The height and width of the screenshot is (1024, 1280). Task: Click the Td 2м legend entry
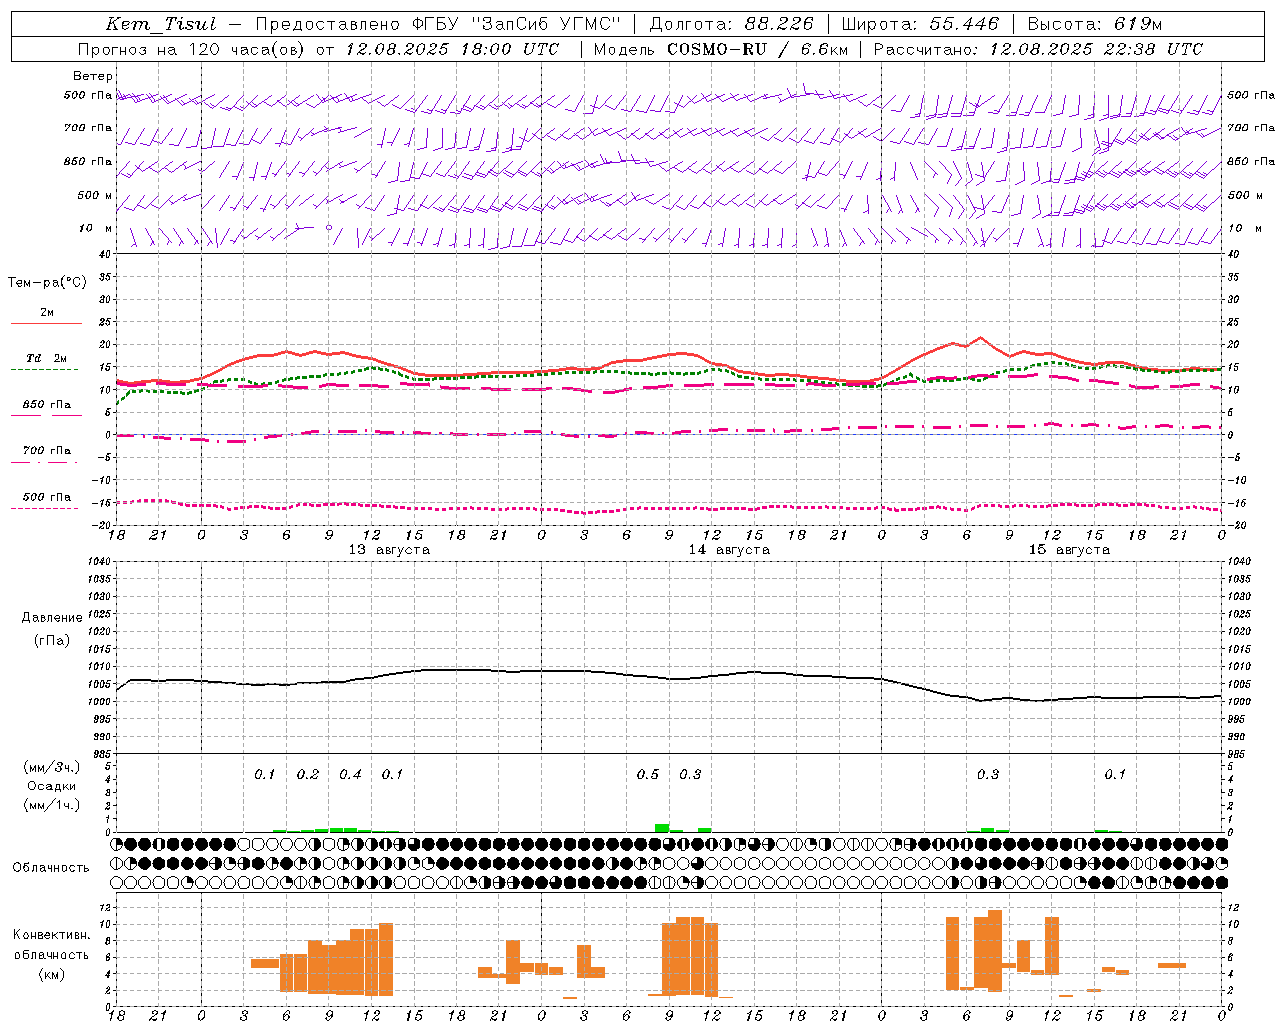pos(47,358)
